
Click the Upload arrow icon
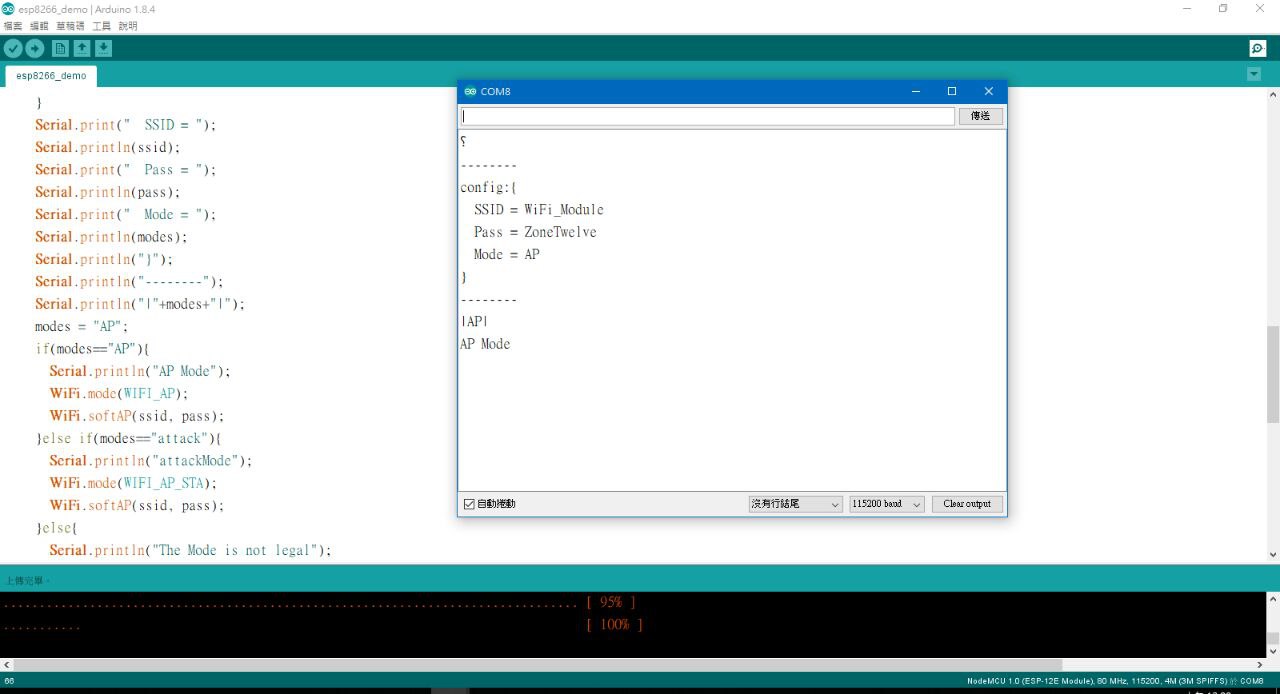pos(35,48)
